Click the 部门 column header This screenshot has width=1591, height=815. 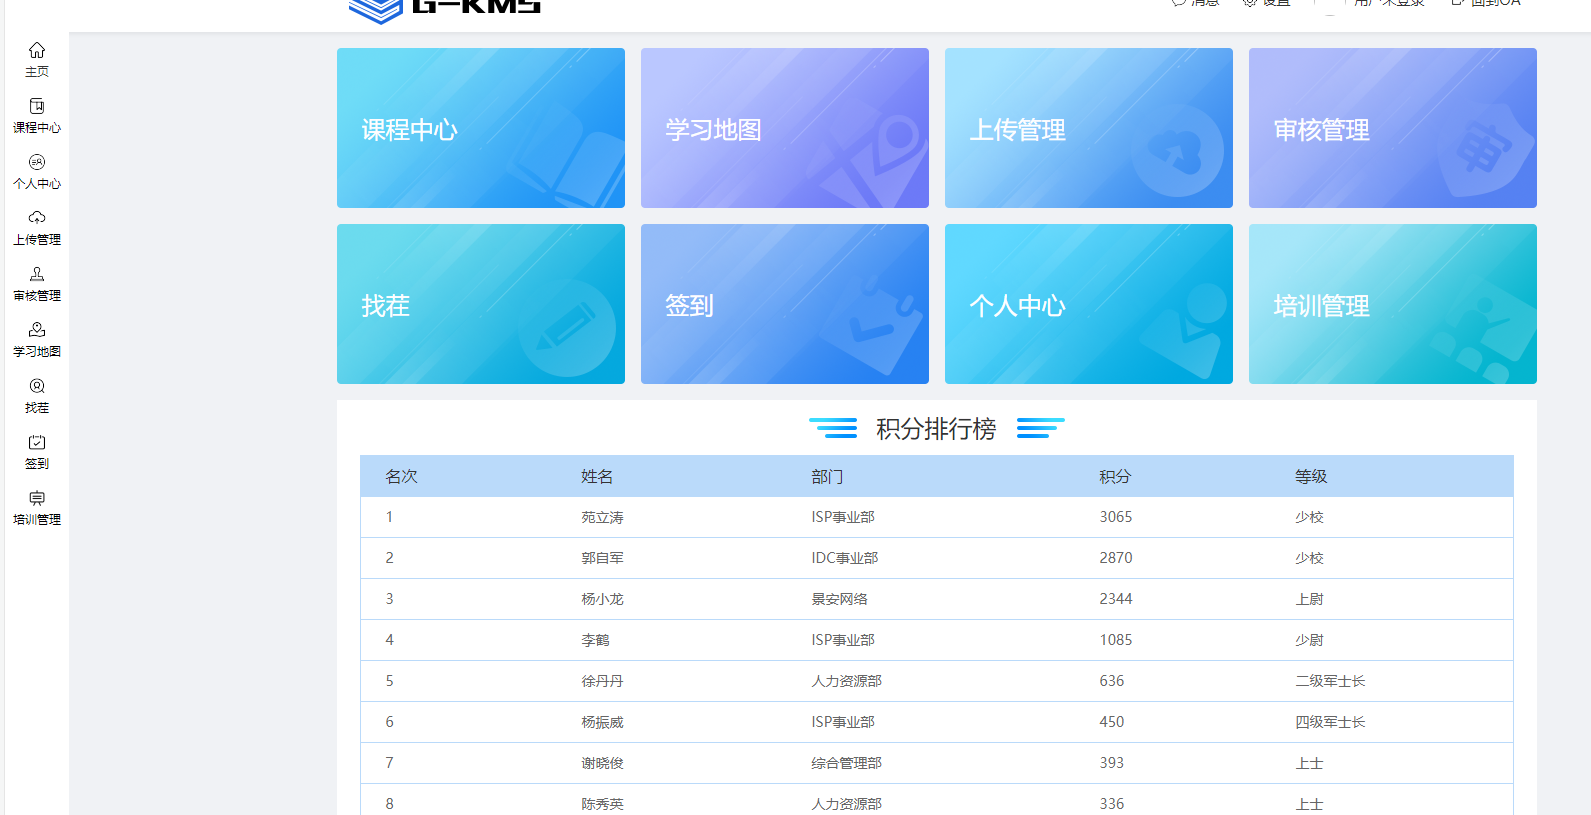coord(827,477)
